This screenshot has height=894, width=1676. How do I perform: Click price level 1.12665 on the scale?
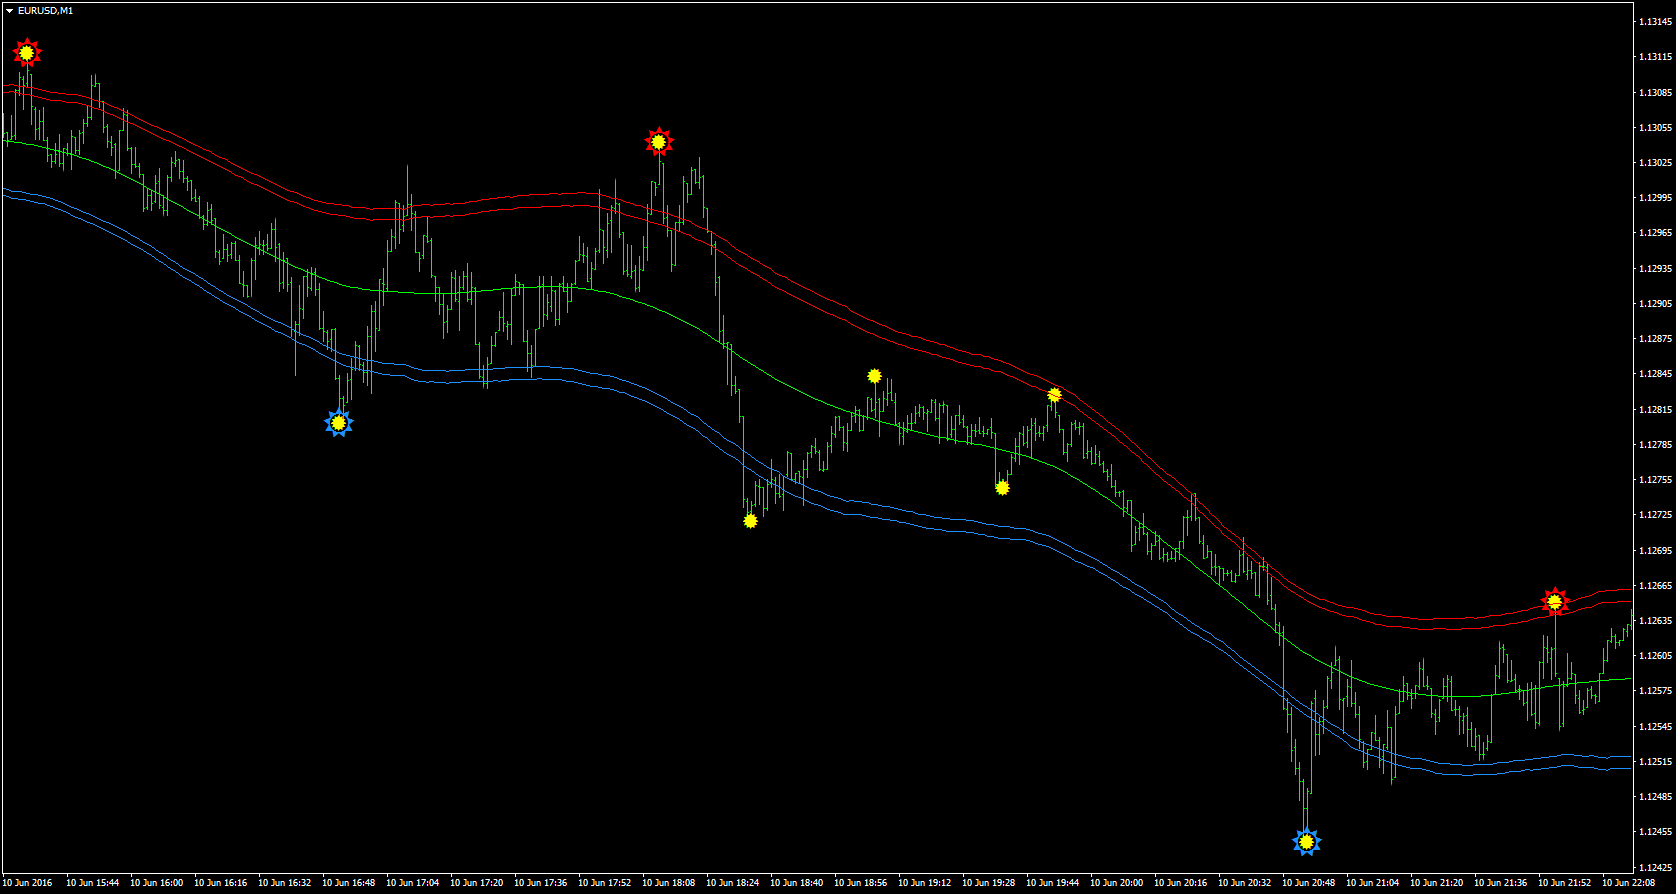(1655, 585)
